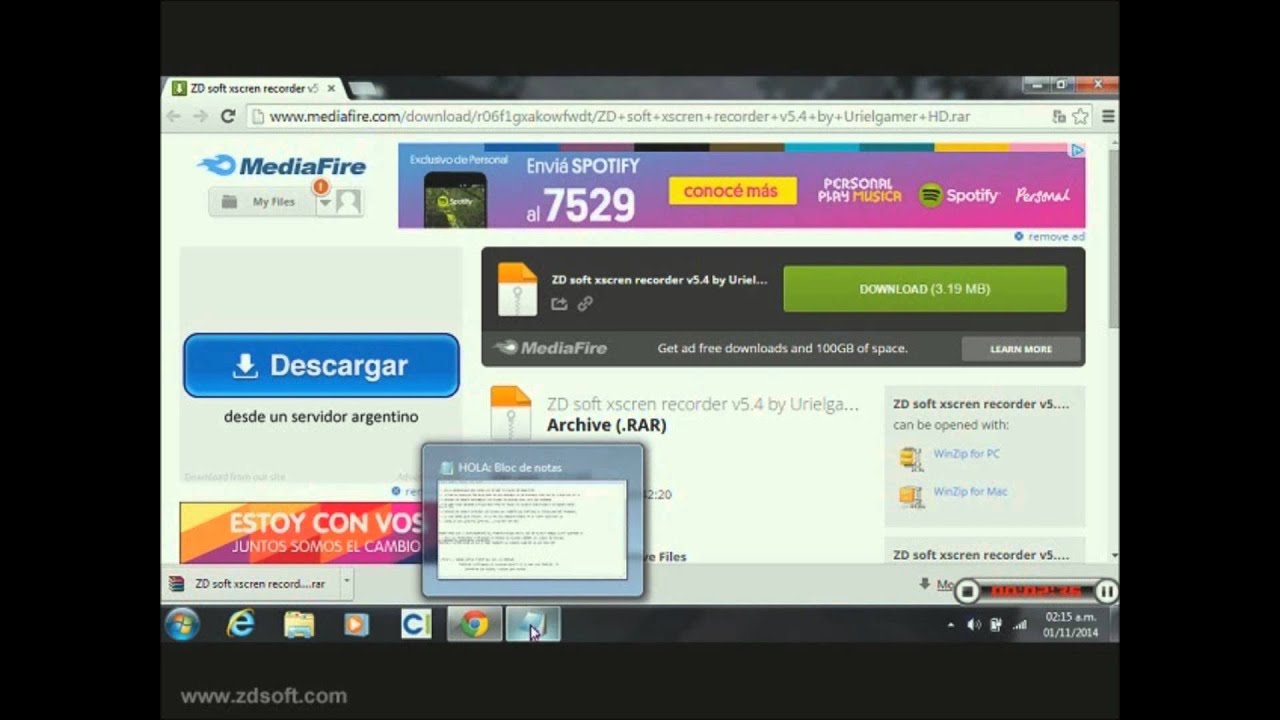
Task: Click the AdChoices icon on Spotify banner
Action: click(1077, 151)
